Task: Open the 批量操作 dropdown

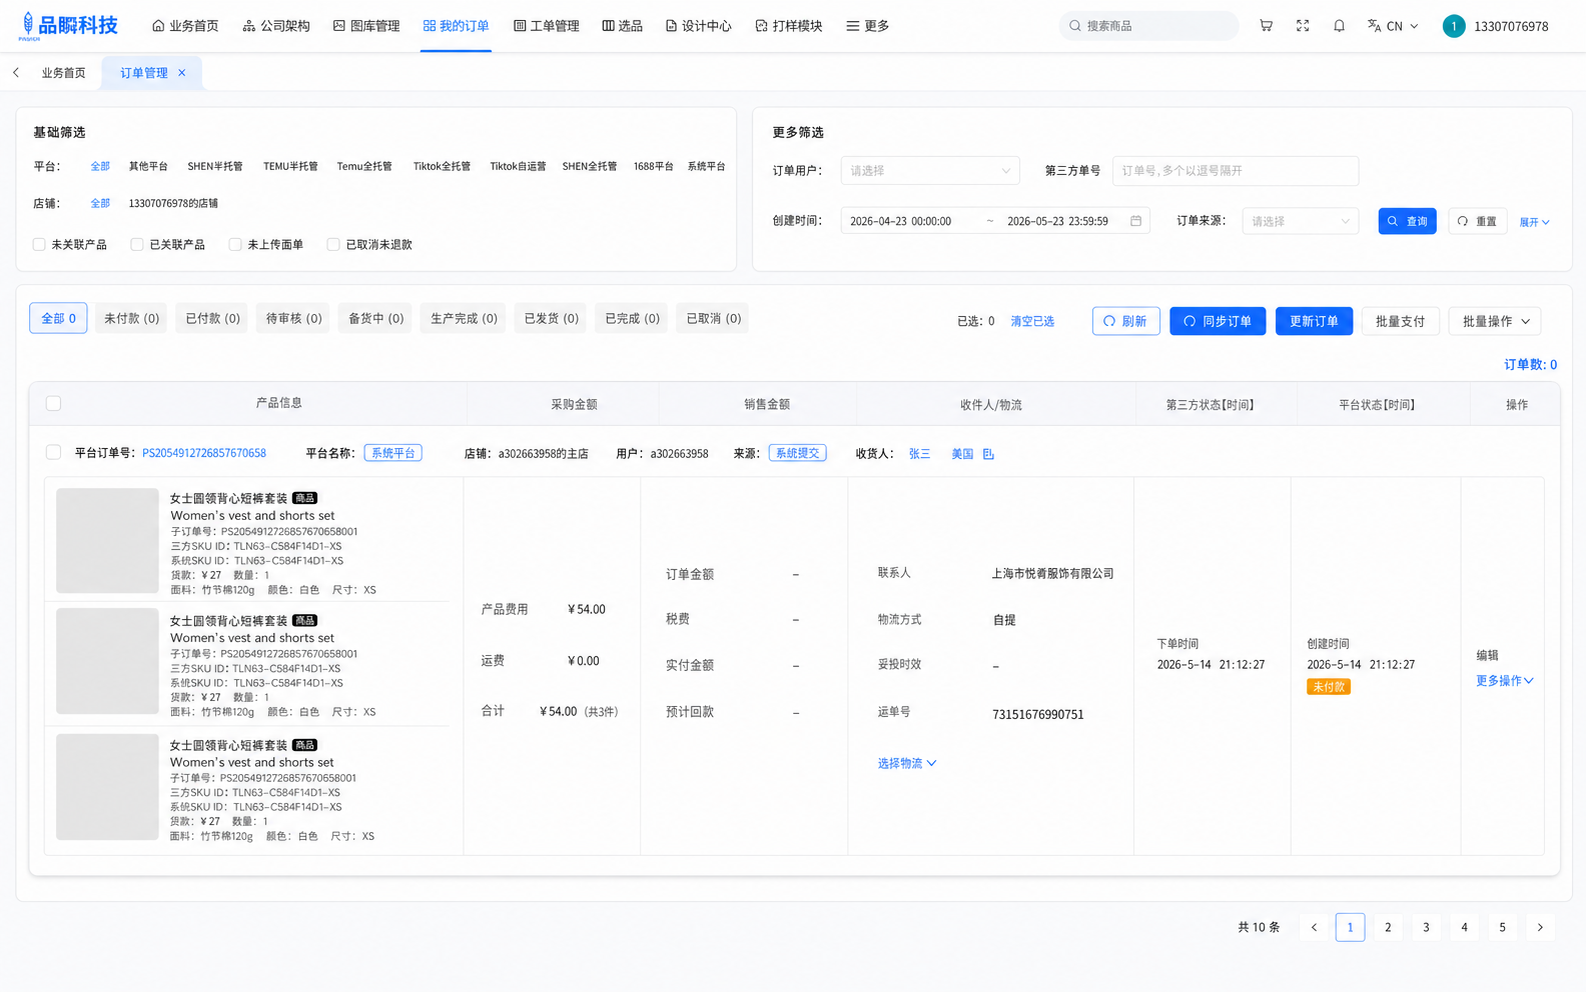Action: (x=1495, y=321)
